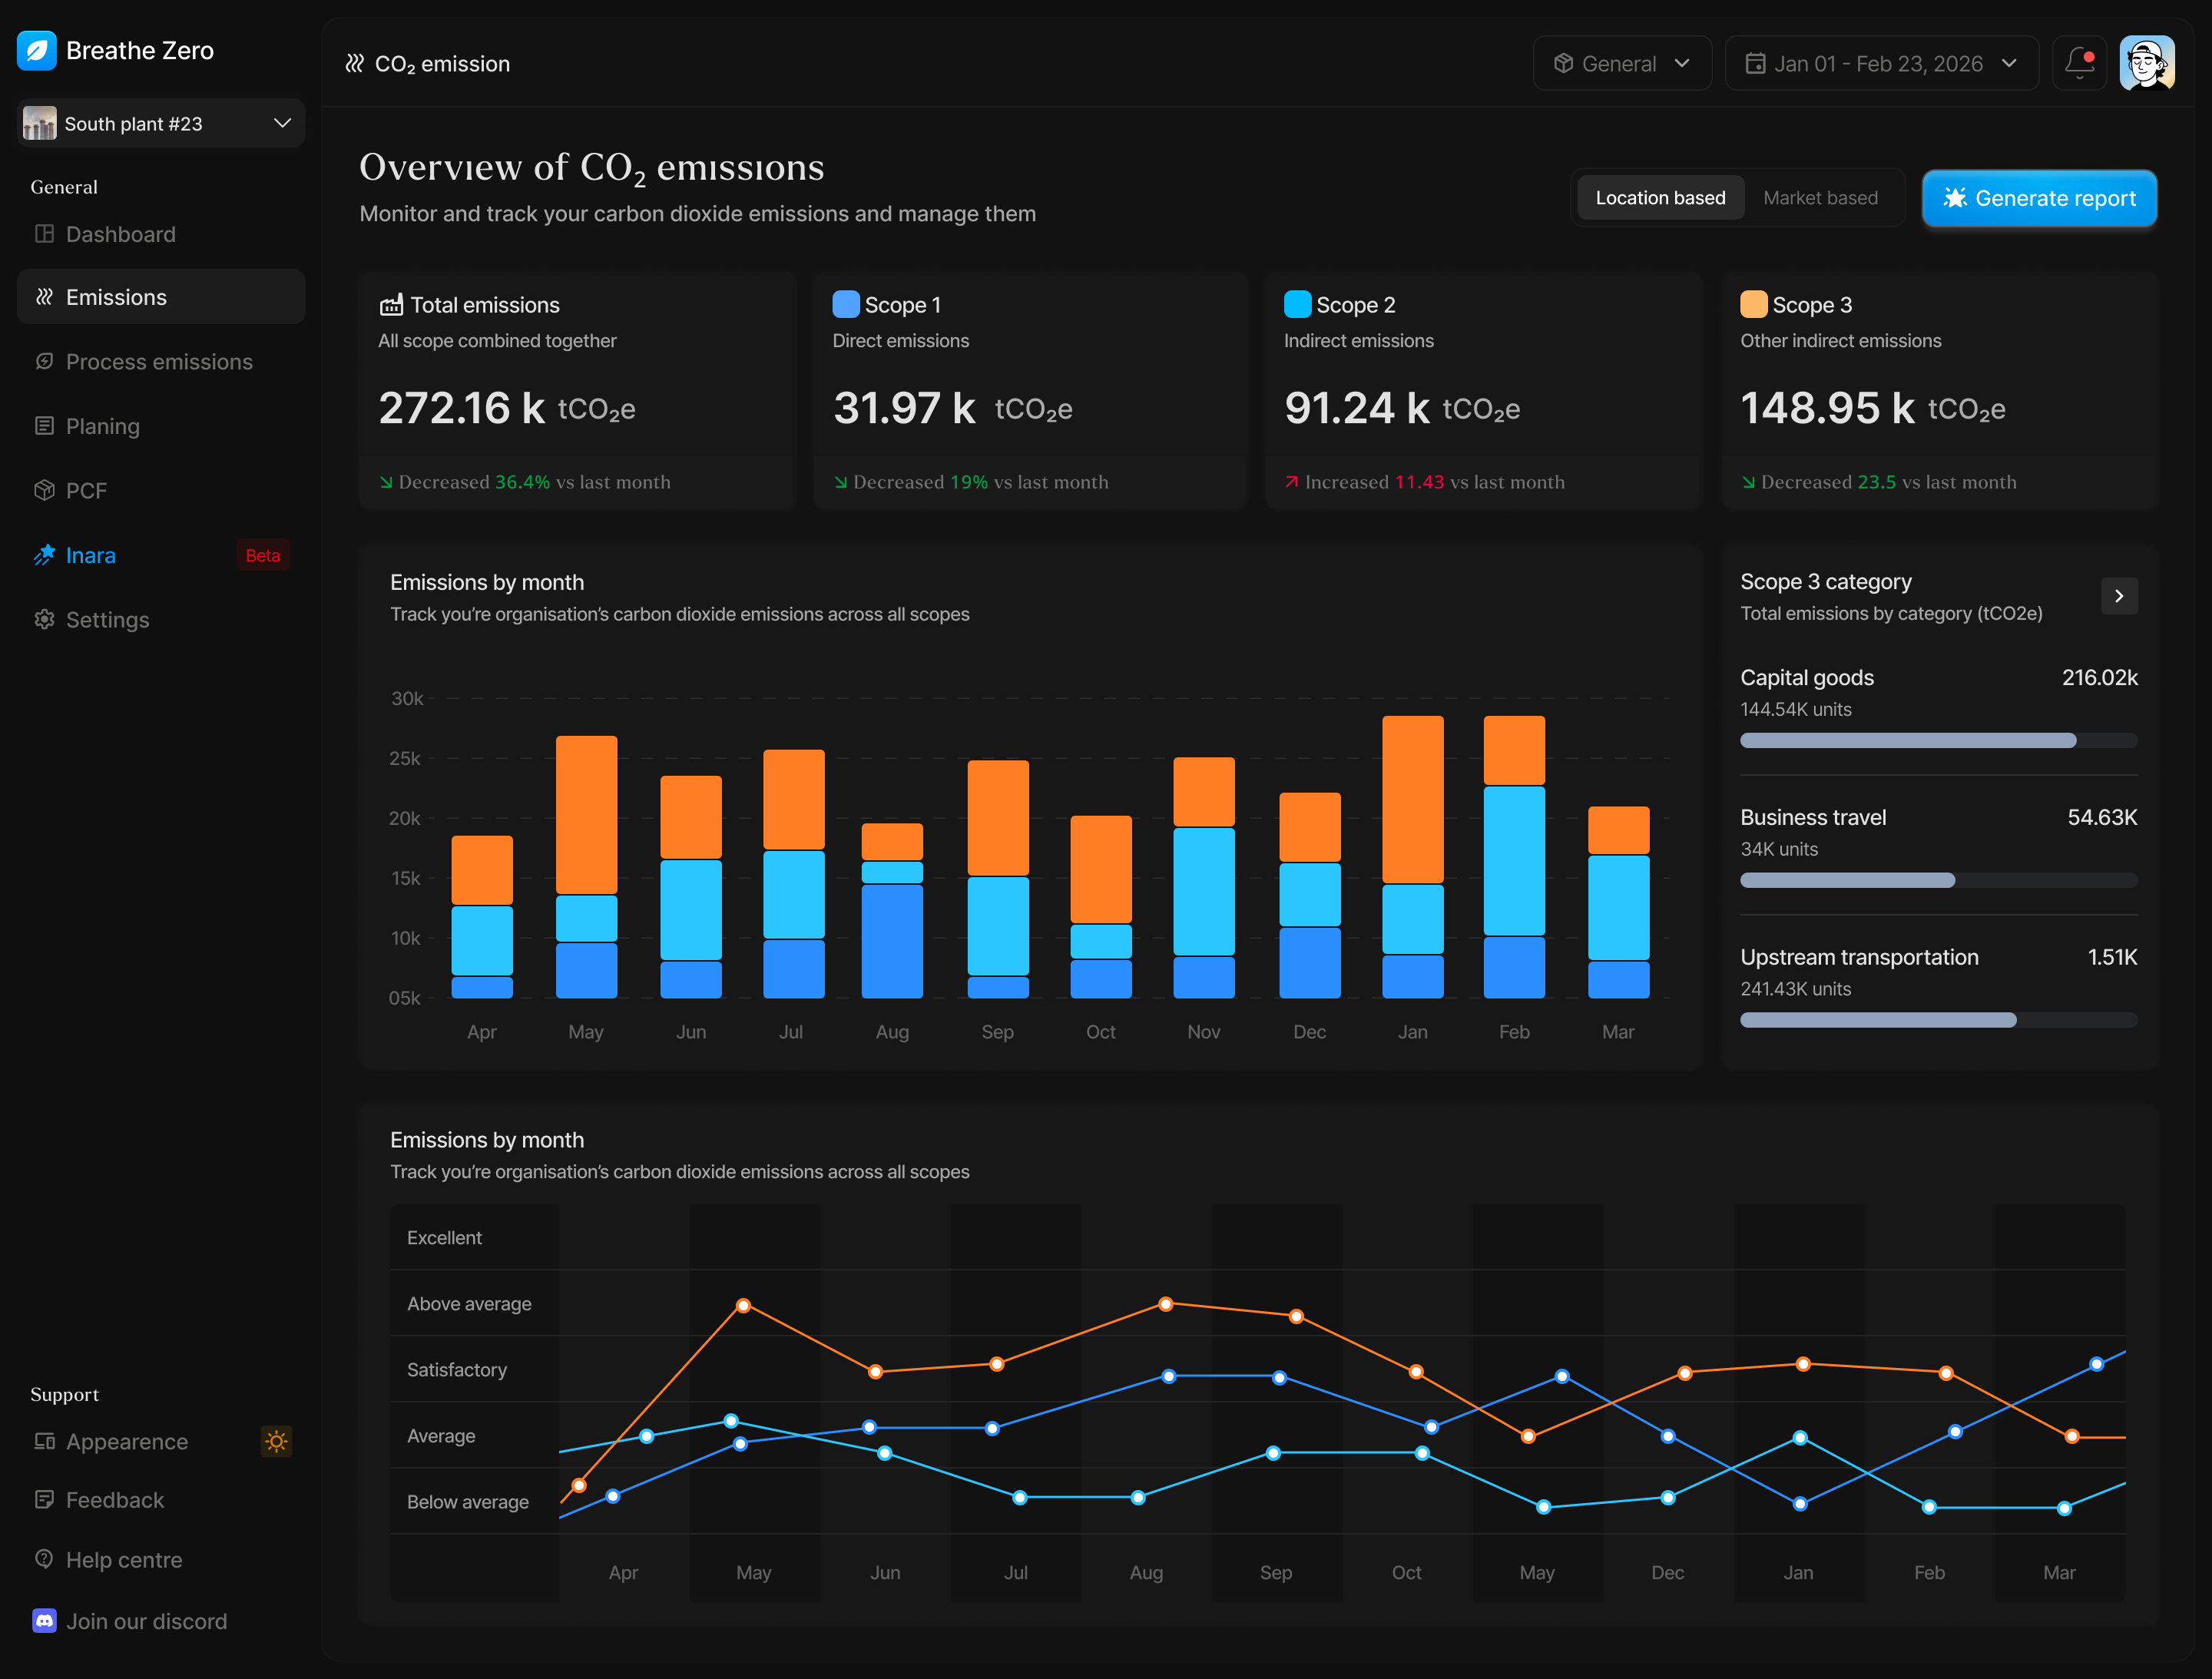Select Location based view

point(1660,198)
